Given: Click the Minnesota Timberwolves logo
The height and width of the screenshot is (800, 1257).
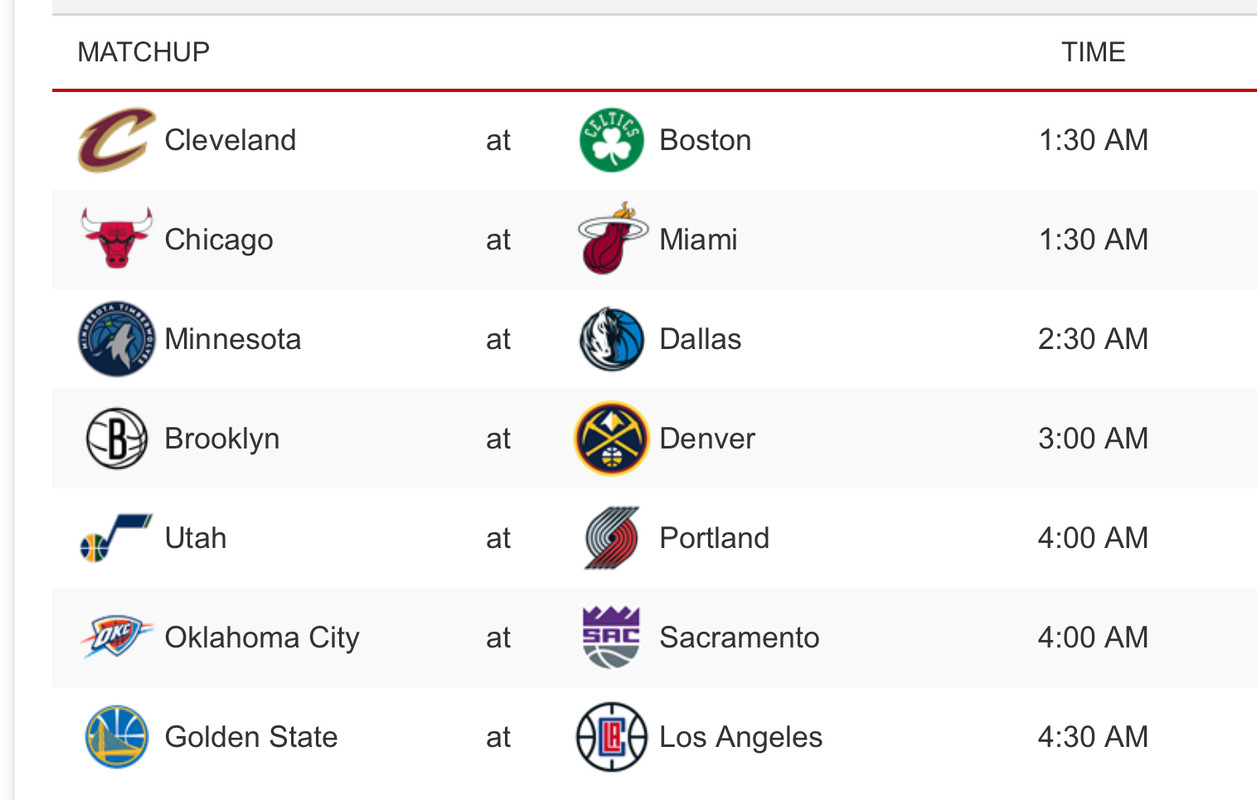Looking at the screenshot, I should tap(117, 339).
